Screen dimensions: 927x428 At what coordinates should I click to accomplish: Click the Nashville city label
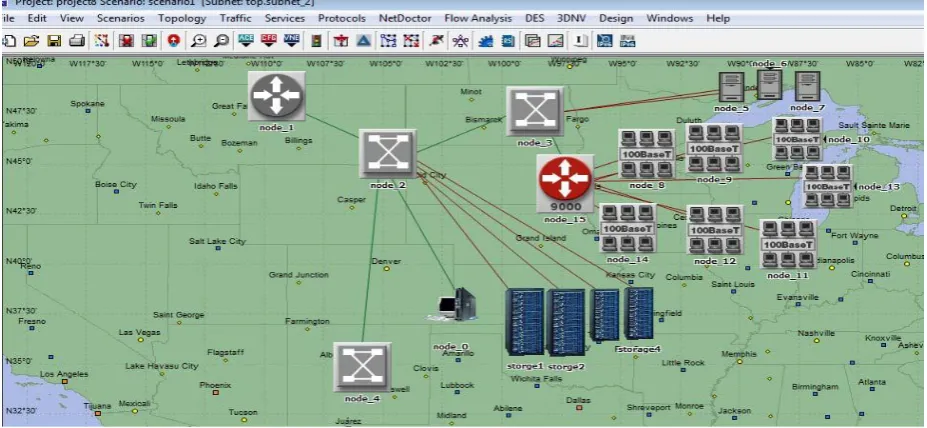click(x=816, y=333)
